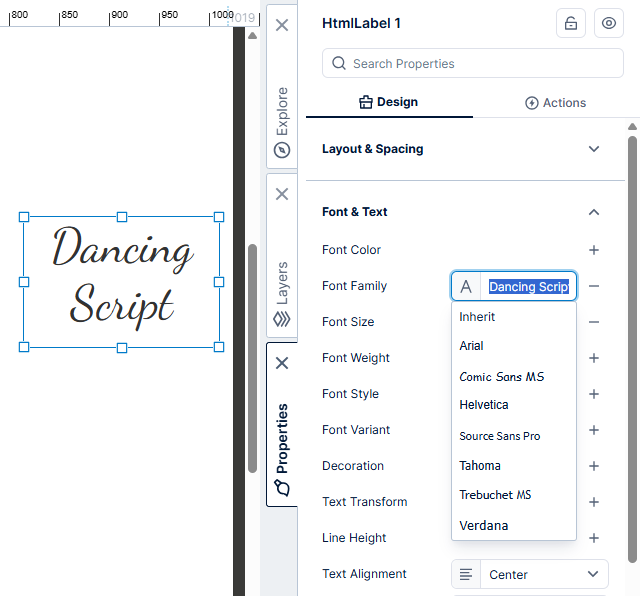Select Tahoma from the font list
Viewport: 642px width, 596px height.
[514, 466]
